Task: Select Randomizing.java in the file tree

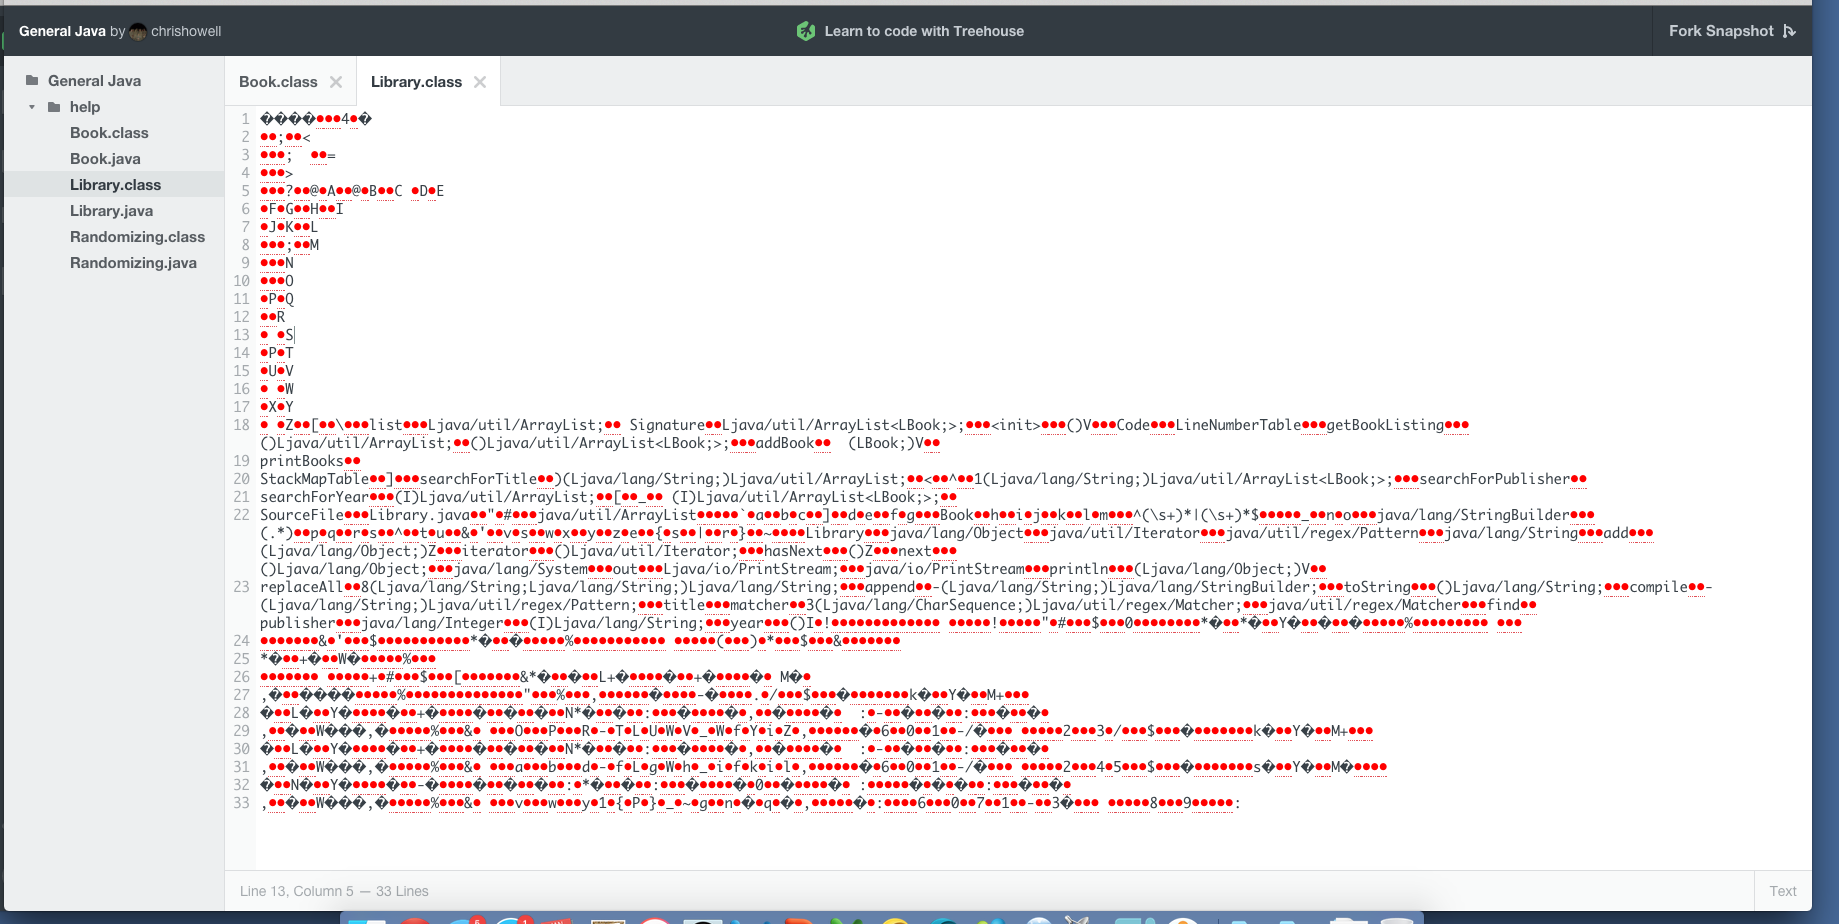Action: pos(133,263)
